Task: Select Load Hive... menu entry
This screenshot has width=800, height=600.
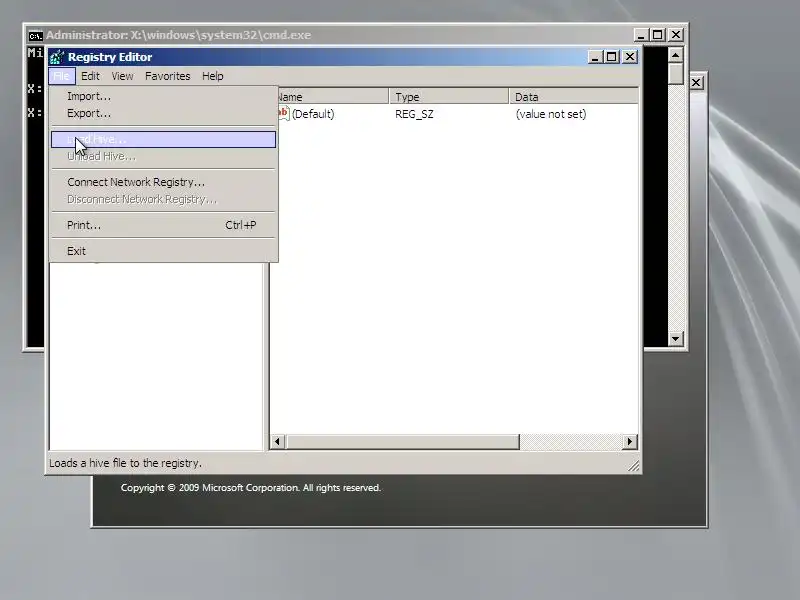Action: coord(163,139)
